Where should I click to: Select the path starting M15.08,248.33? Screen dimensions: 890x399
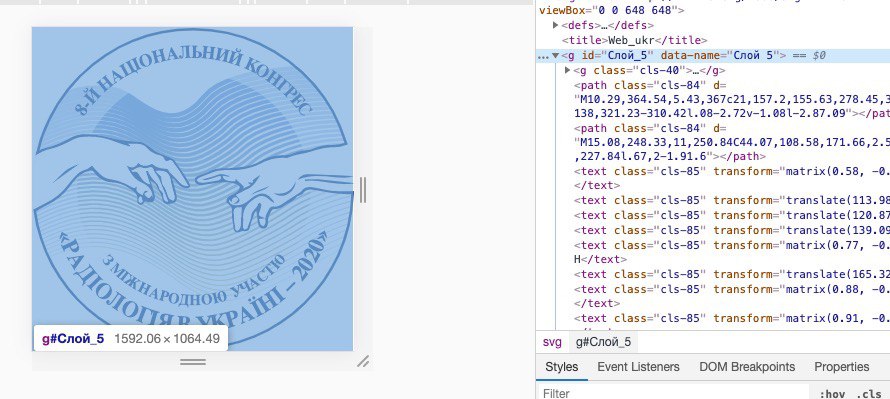pyautogui.click(x=732, y=142)
